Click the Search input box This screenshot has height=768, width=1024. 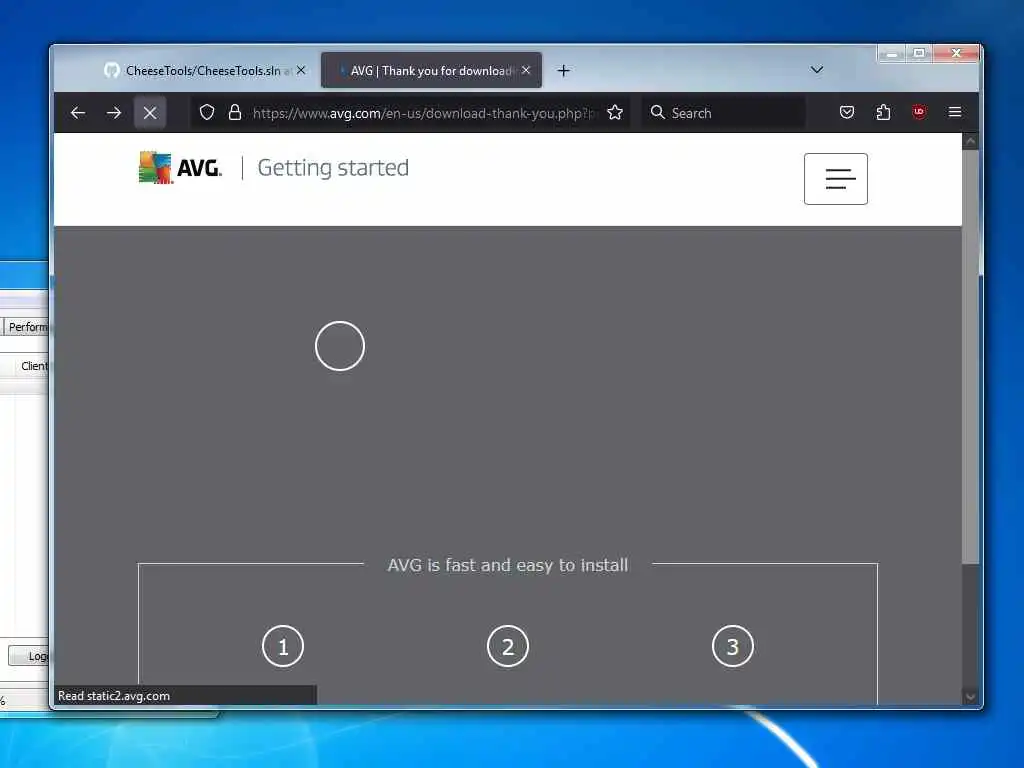click(x=723, y=113)
